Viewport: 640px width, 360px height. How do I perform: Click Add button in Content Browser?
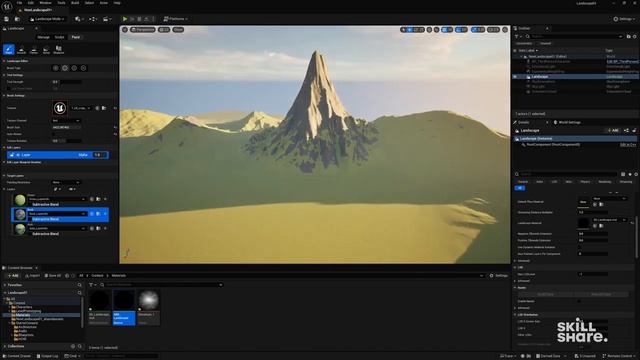click(13, 276)
